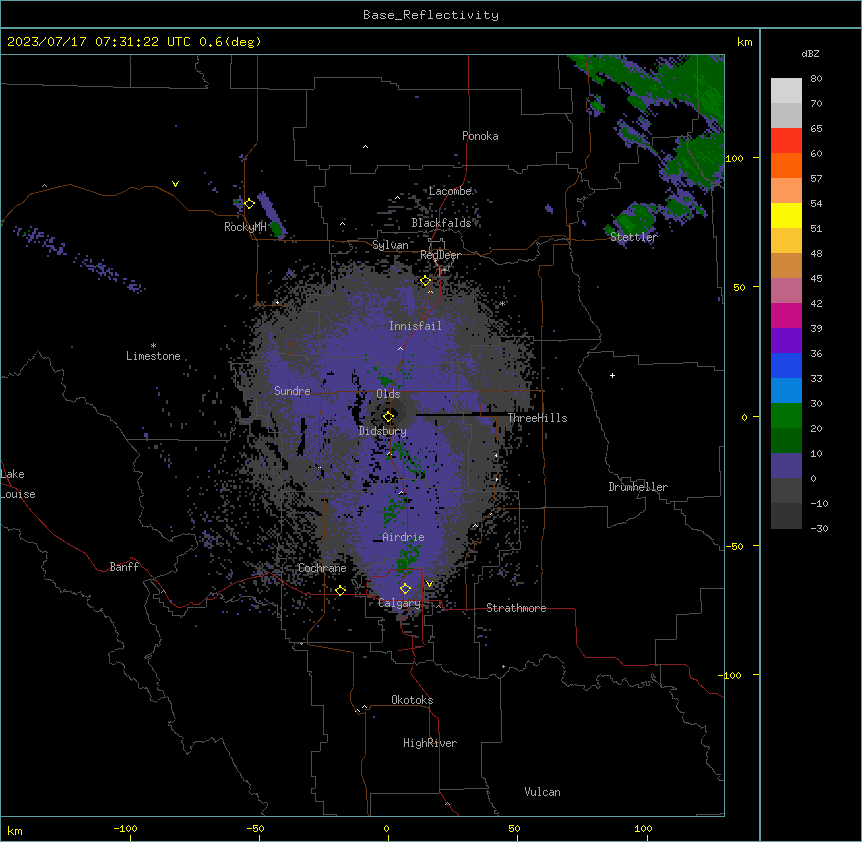Click the km unit label at top right
862x842 pixels.
tap(744, 42)
